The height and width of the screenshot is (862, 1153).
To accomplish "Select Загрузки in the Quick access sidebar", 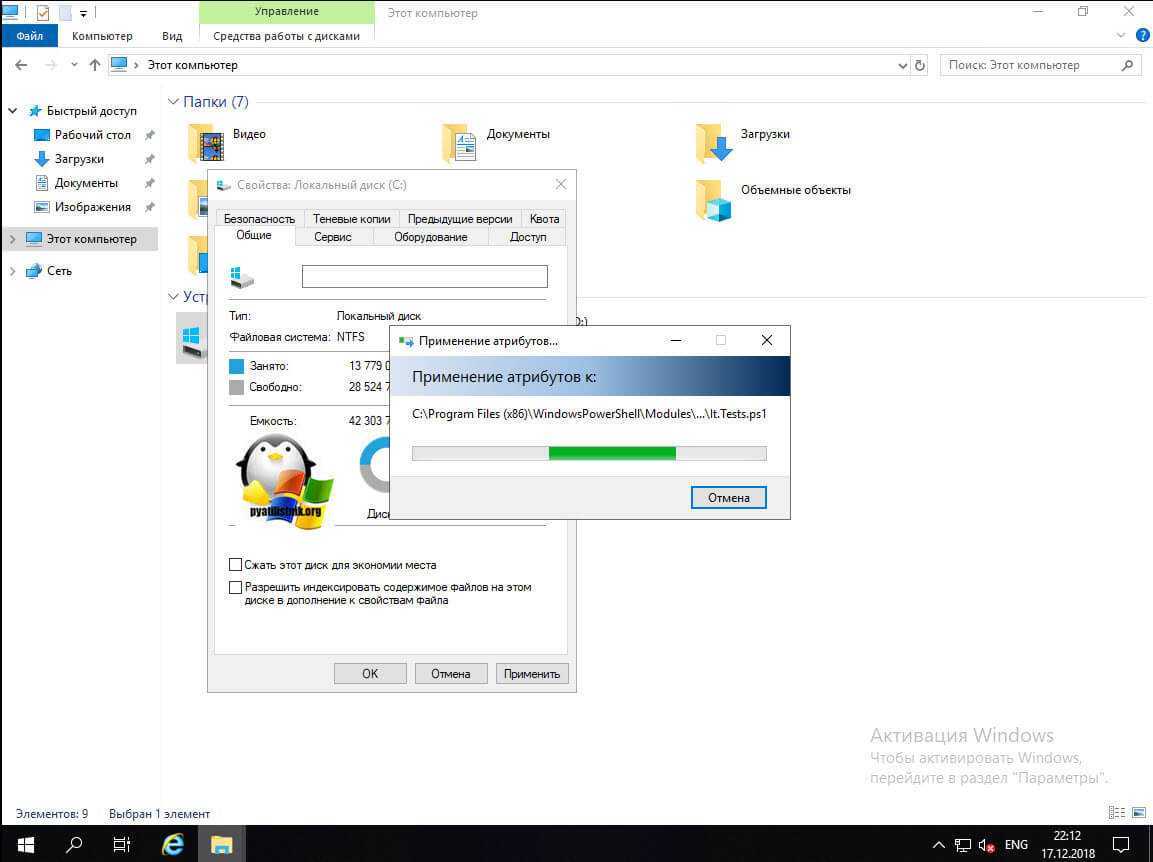I will click(x=79, y=159).
